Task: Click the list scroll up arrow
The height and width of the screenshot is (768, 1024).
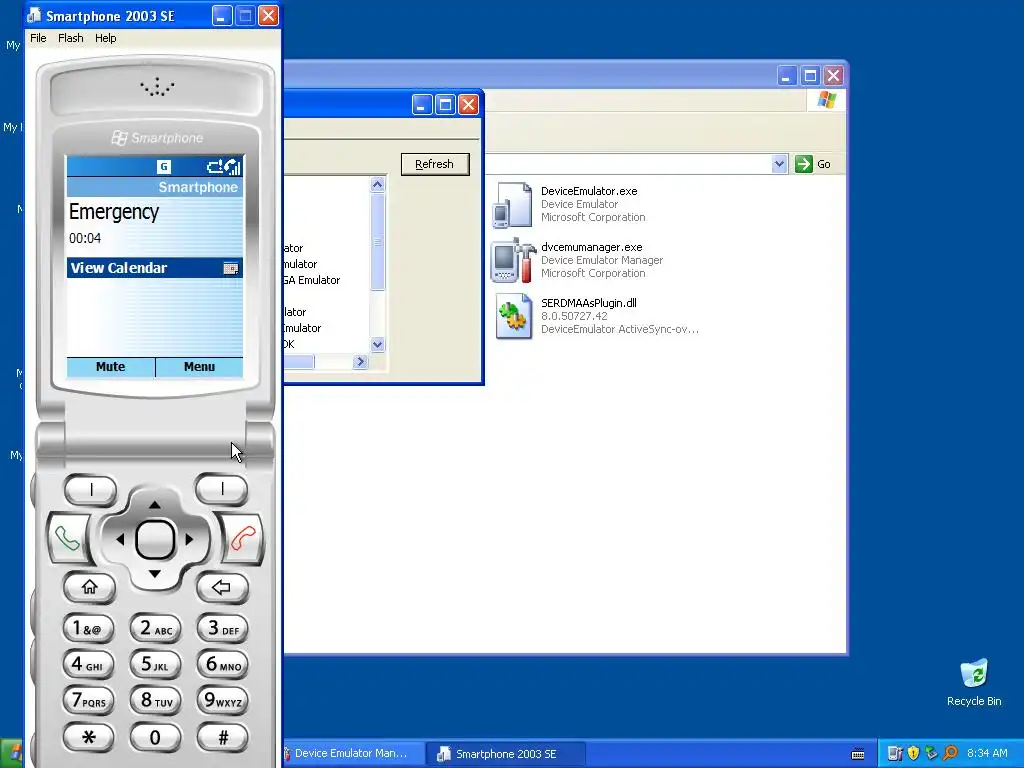Action: point(377,185)
